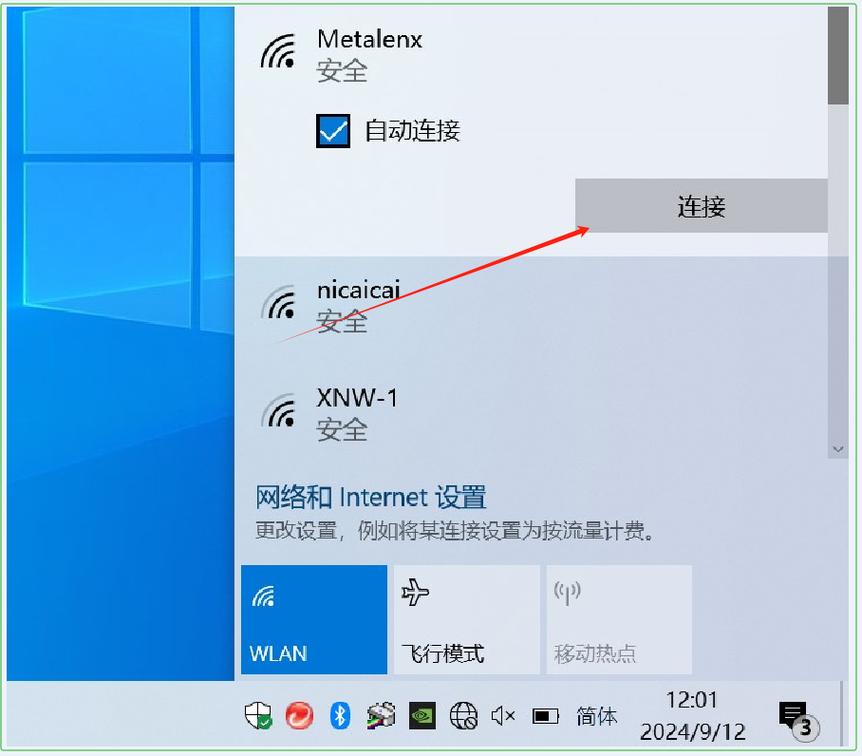Open the Bluetooth tray icon
Image resolution: width=862 pixels, height=756 pixels.
(339, 716)
